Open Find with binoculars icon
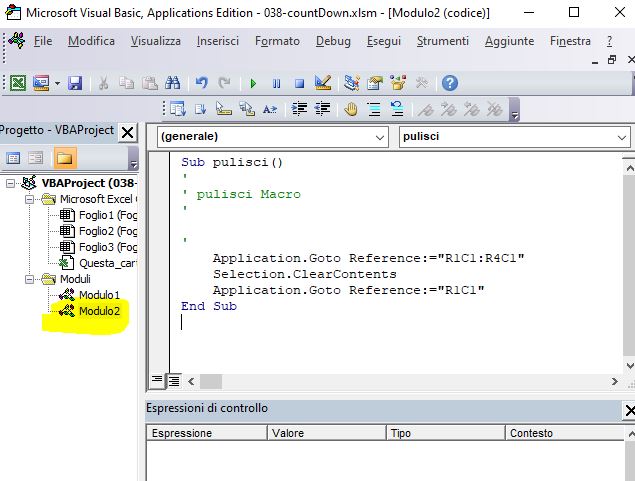This screenshot has width=635, height=481. point(173,83)
